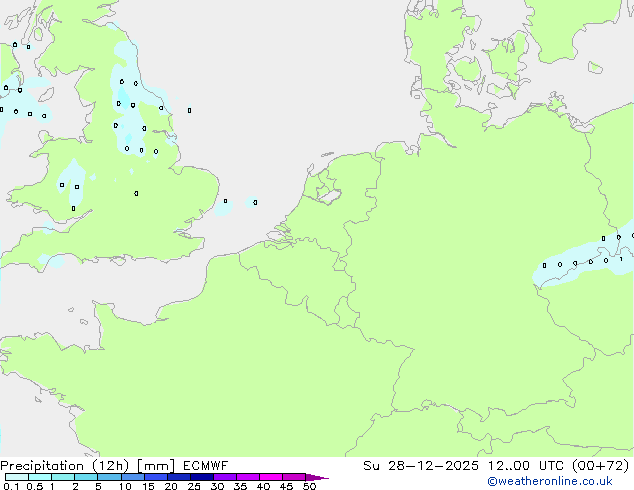Viewport: 634px width, 490px height.
Task: Click the small island east of Denmark
Action: click(x=595, y=67)
